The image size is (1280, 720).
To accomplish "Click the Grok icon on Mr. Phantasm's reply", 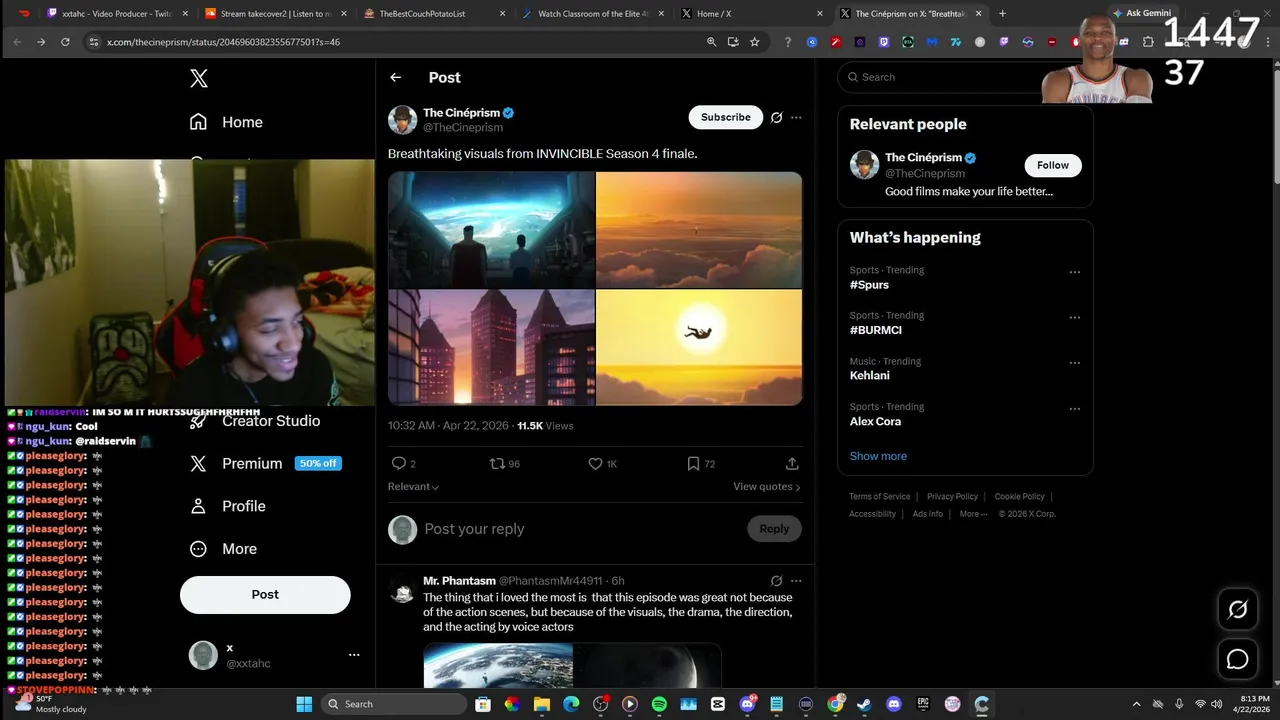I will (776, 581).
